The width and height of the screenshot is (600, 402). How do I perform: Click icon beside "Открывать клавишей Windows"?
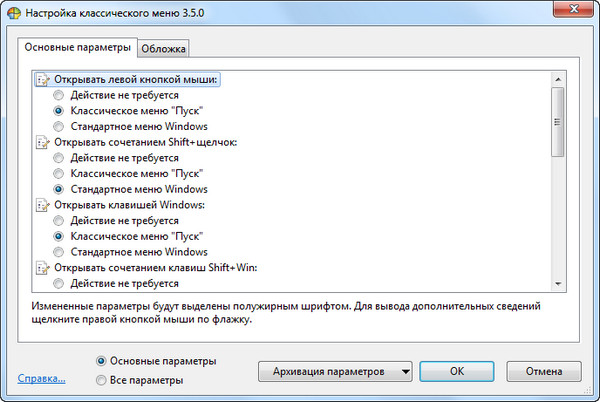coord(41,205)
